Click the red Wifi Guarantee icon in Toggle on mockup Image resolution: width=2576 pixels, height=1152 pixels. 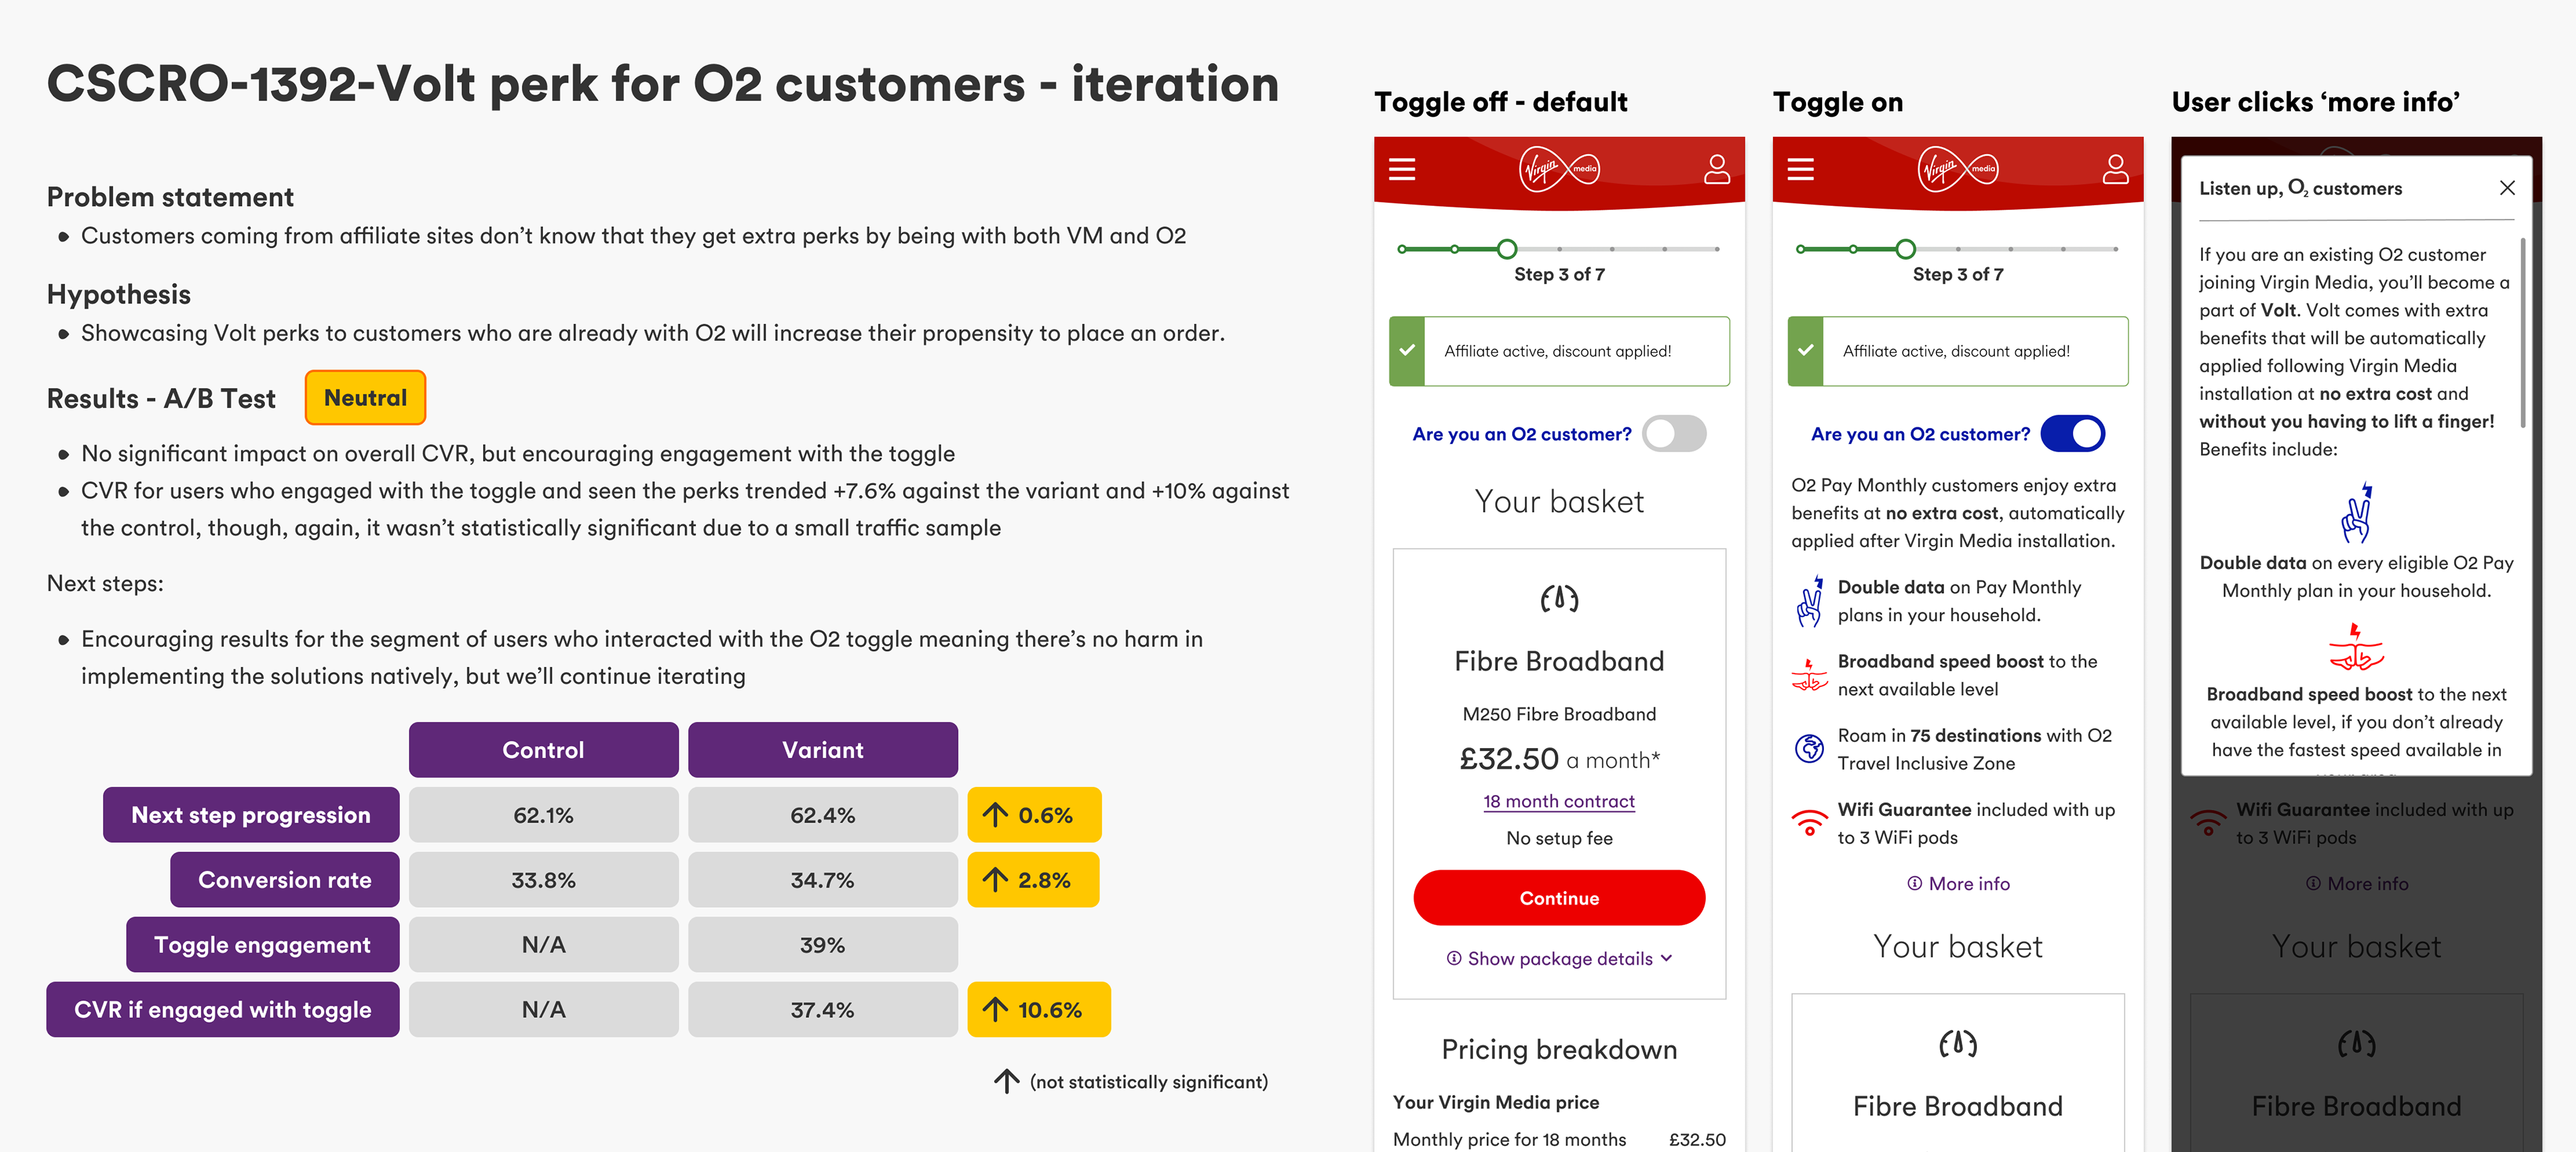tap(1809, 823)
